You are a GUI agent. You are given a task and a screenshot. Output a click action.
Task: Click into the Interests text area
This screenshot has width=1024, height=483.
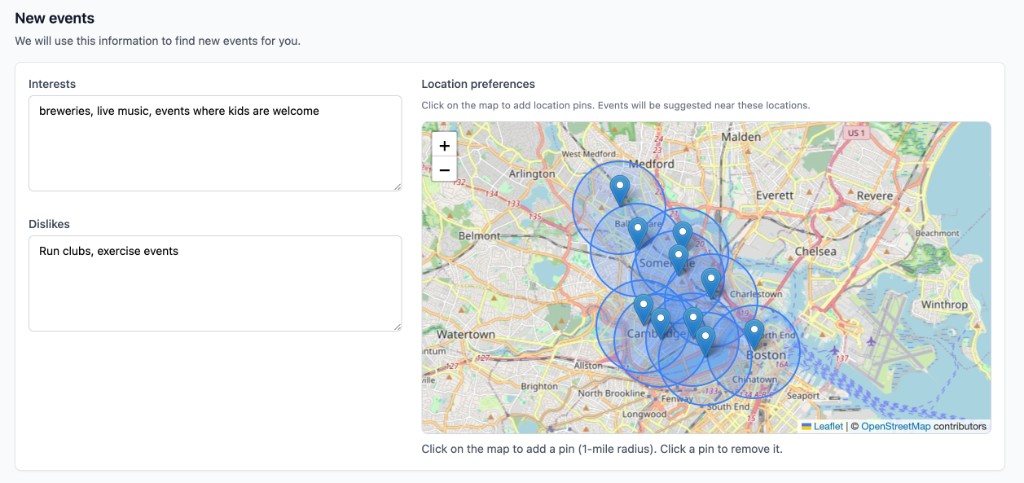pyautogui.click(x=215, y=144)
